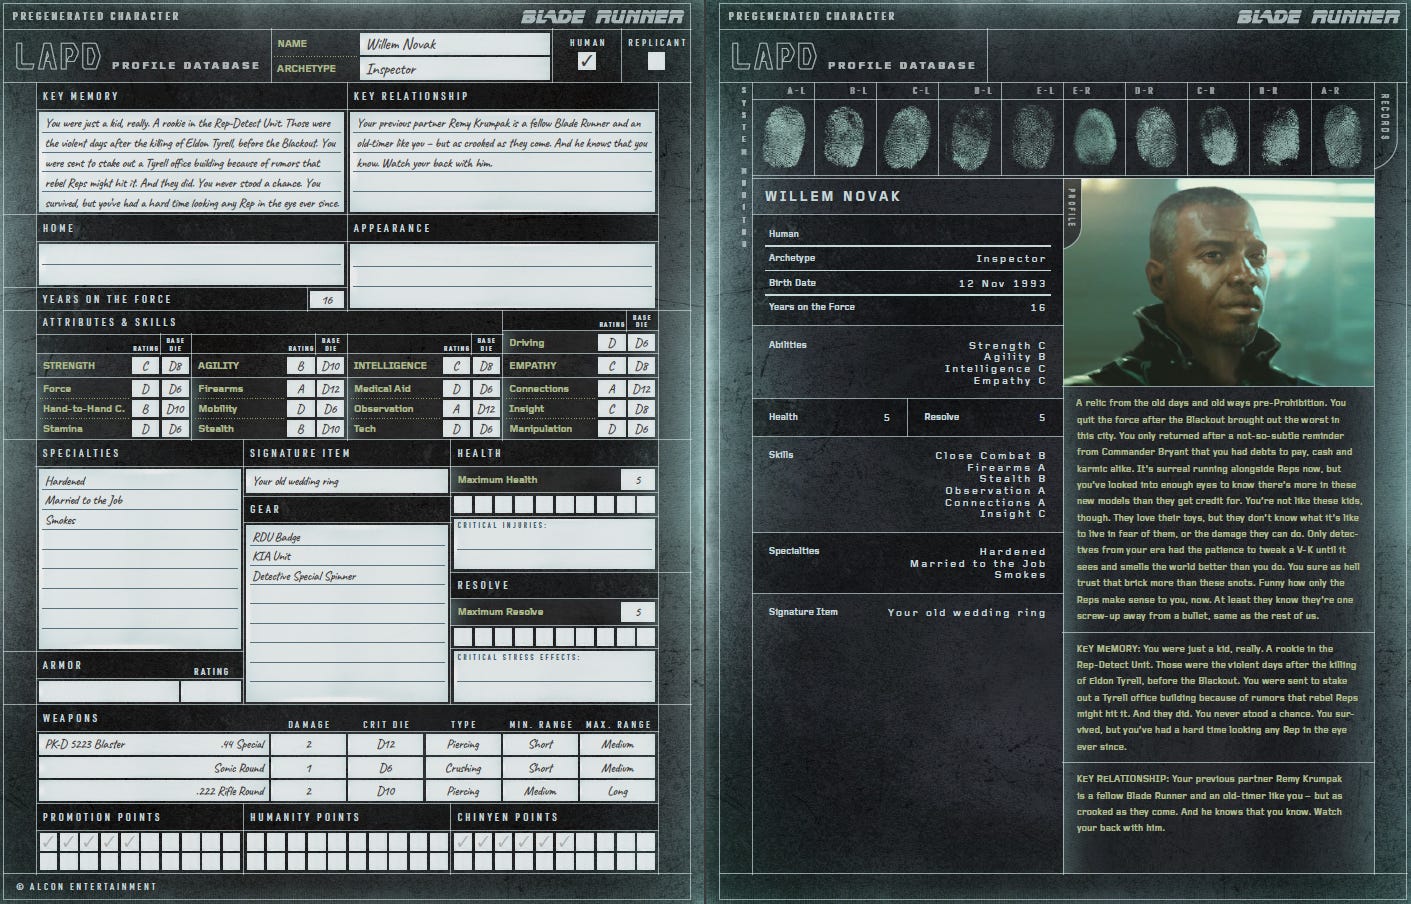Image resolution: width=1411 pixels, height=904 pixels.
Task: Click the Health 5 stat on profile page
Action: coord(829,417)
